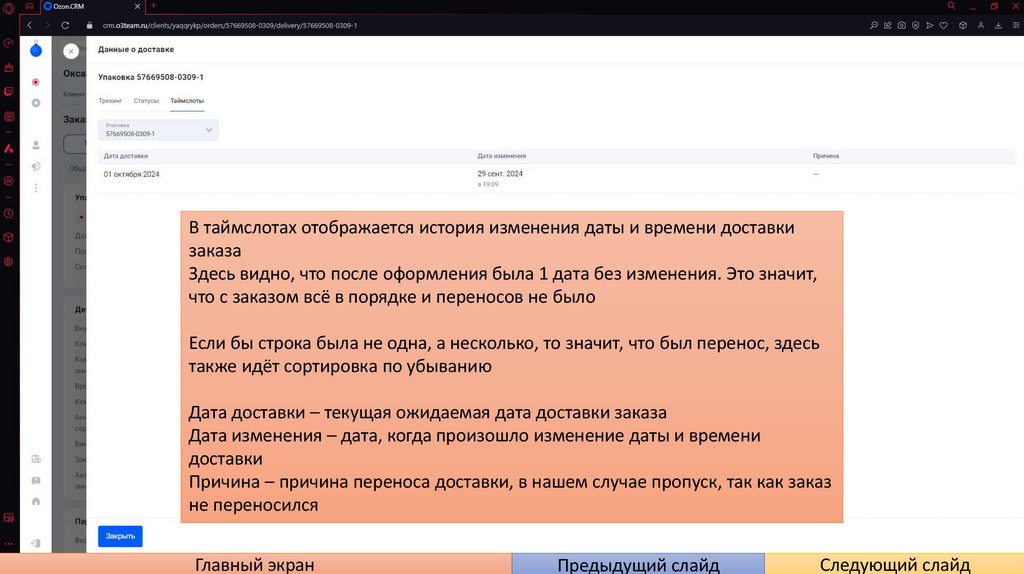
Task: Click the Причина column header
Action: pyautogui.click(x=826, y=156)
